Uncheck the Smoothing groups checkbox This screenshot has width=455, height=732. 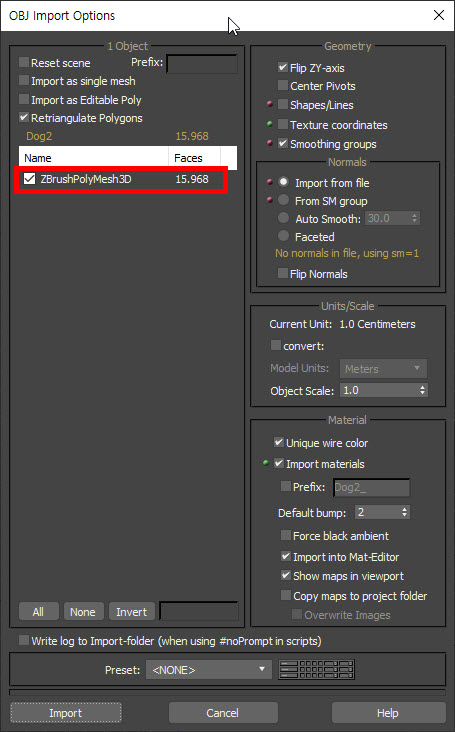pos(283,143)
